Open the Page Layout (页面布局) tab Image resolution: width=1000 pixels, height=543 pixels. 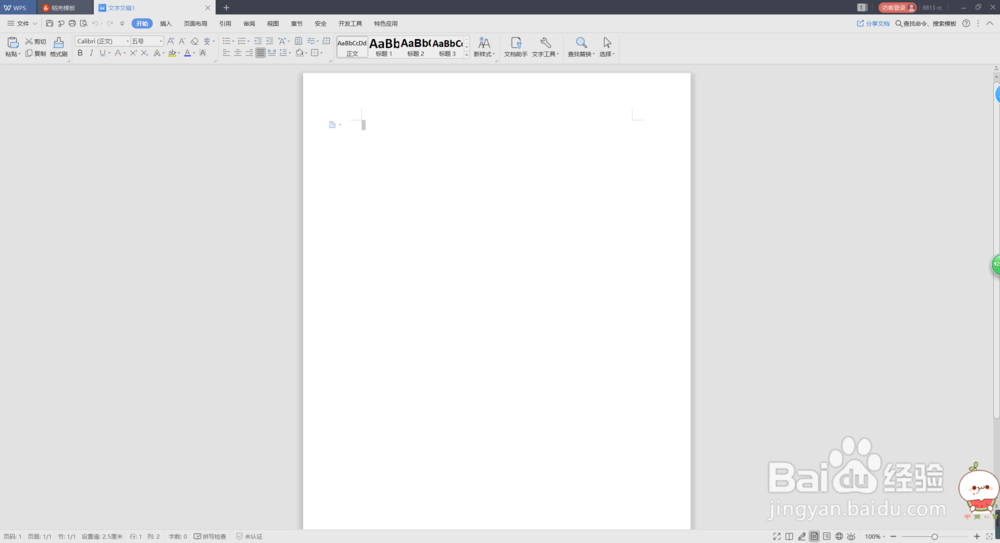(196, 24)
